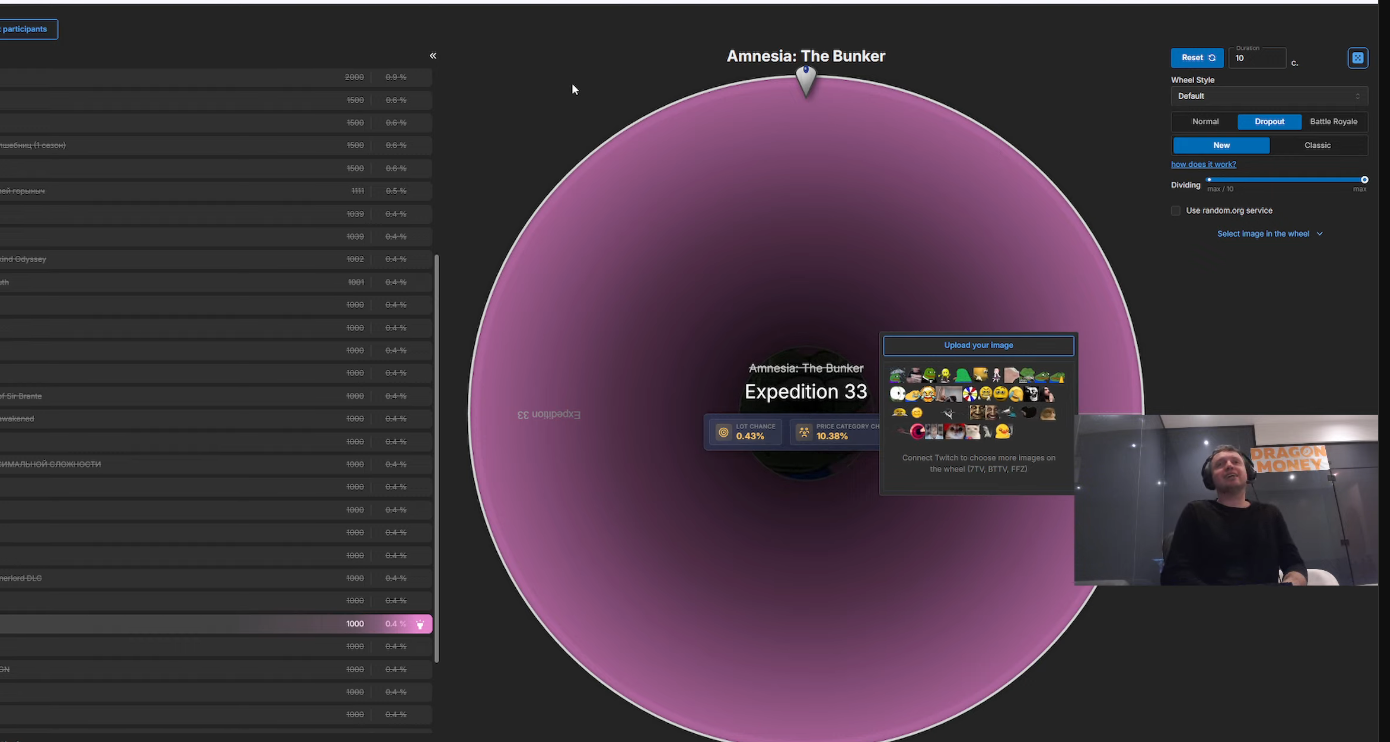Image resolution: width=1390 pixels, height=742 pixels.
Task: Click the list row ending in СЛОЖНОСТИ
Action: coord(216,464)
